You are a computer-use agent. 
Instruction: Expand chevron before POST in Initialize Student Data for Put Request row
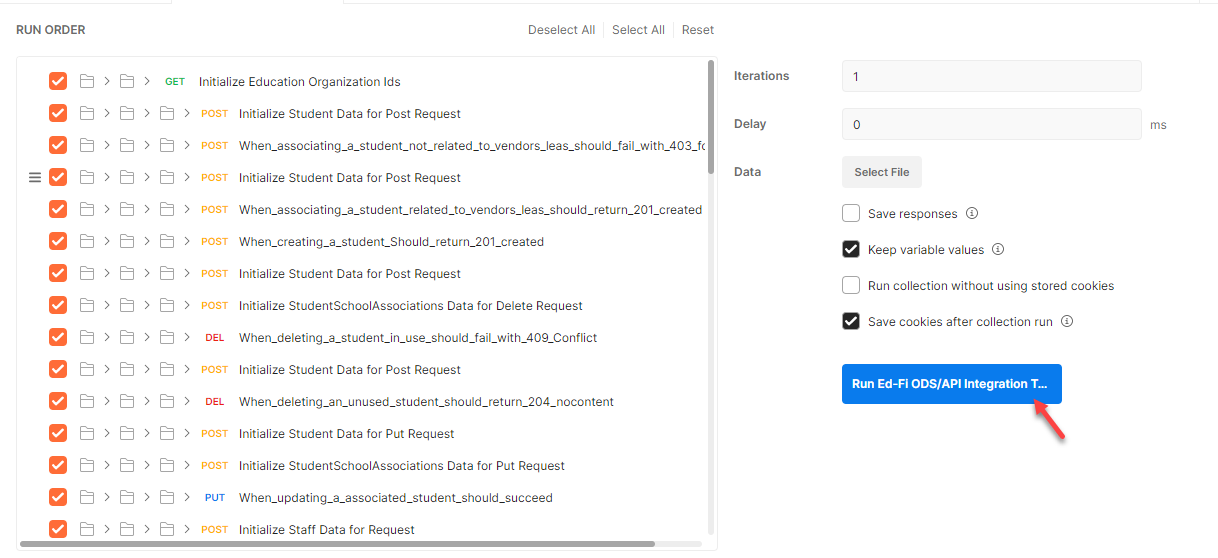coord(187,434)
